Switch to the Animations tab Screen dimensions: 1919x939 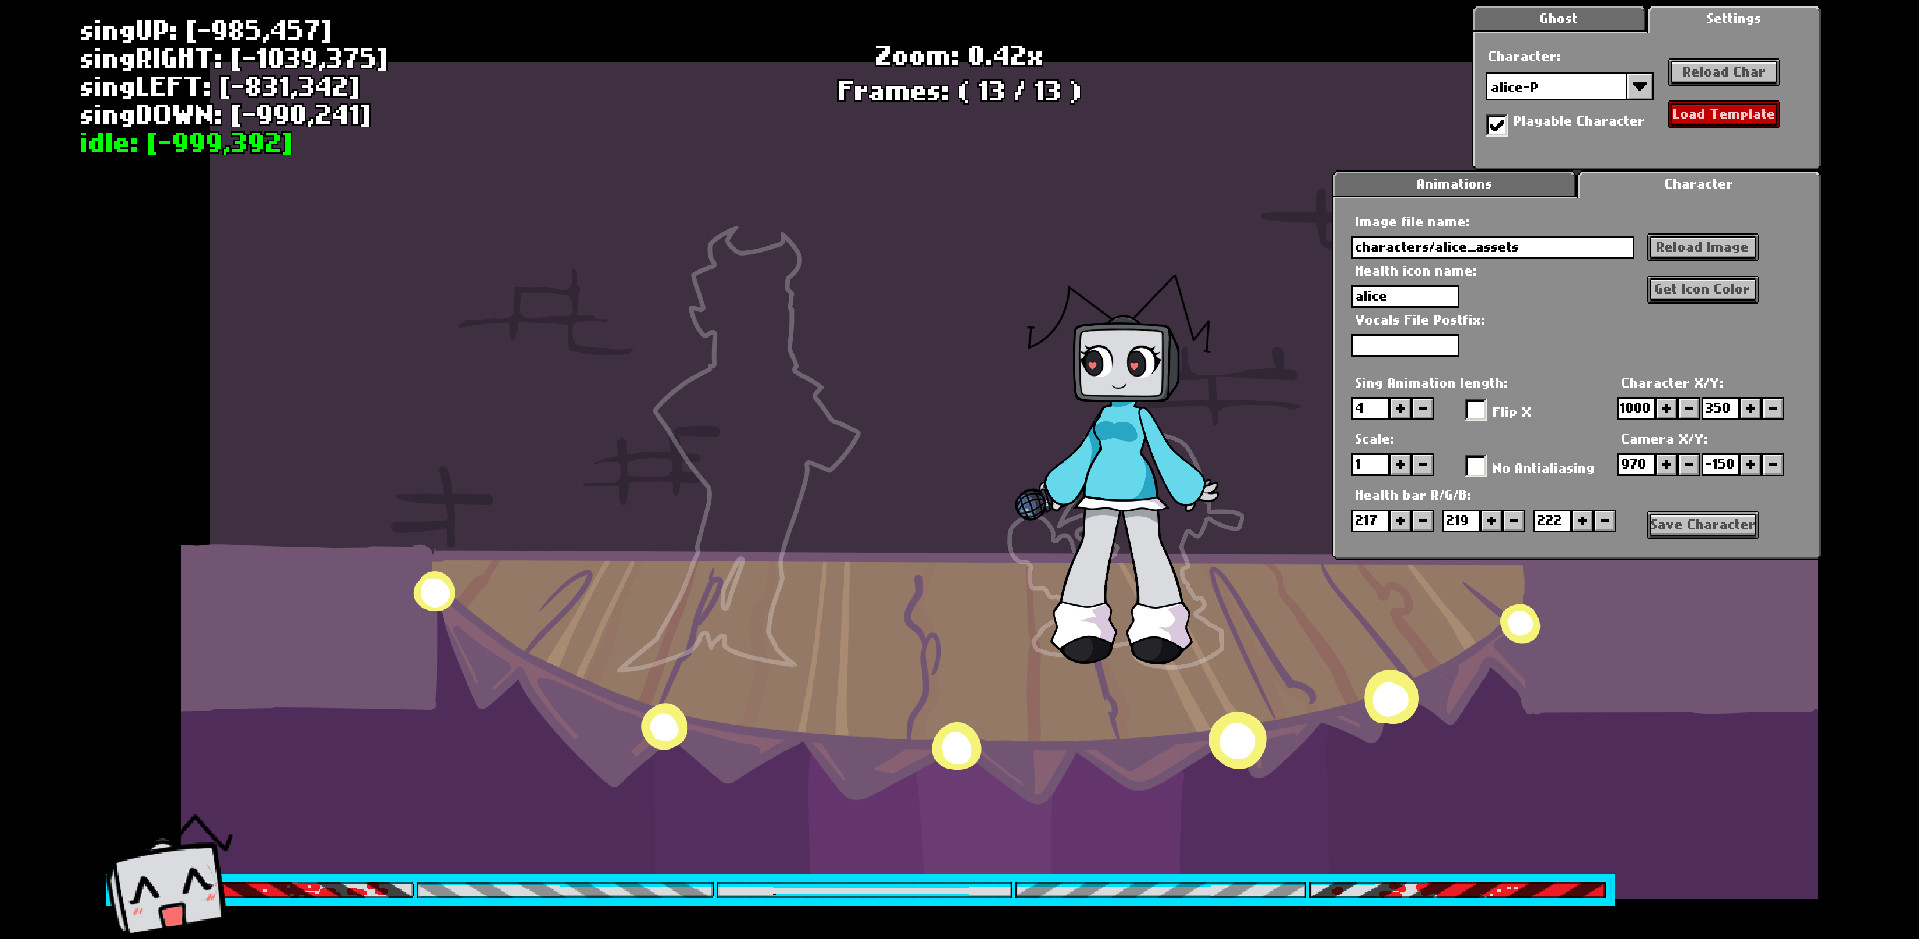pyautogui.click(x=1452, y=184)
